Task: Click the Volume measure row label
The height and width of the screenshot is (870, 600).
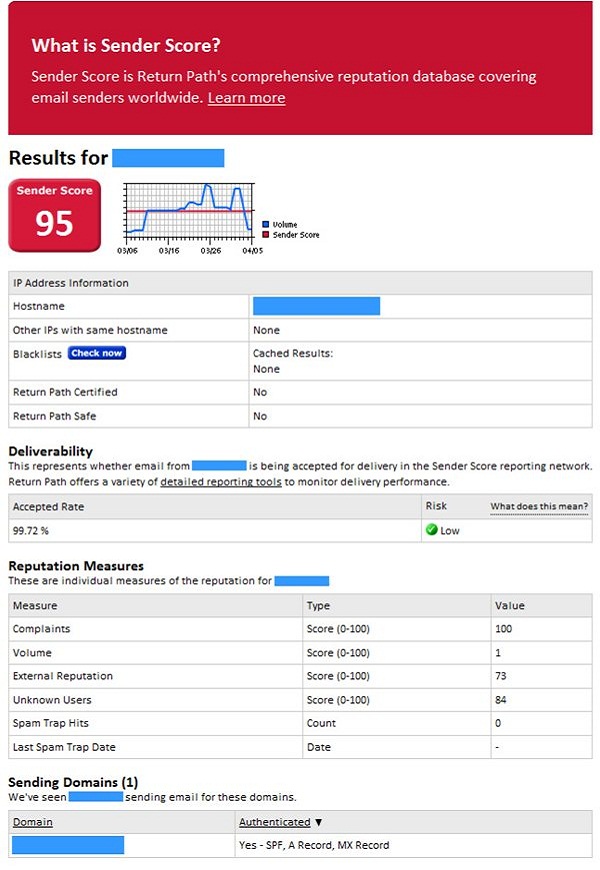Action: click(x=32, y=652)
